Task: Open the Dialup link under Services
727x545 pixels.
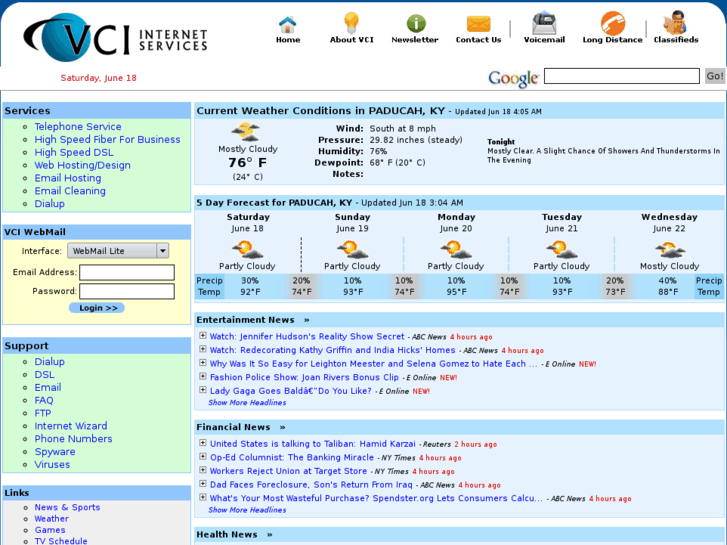Action: [50, 204]
